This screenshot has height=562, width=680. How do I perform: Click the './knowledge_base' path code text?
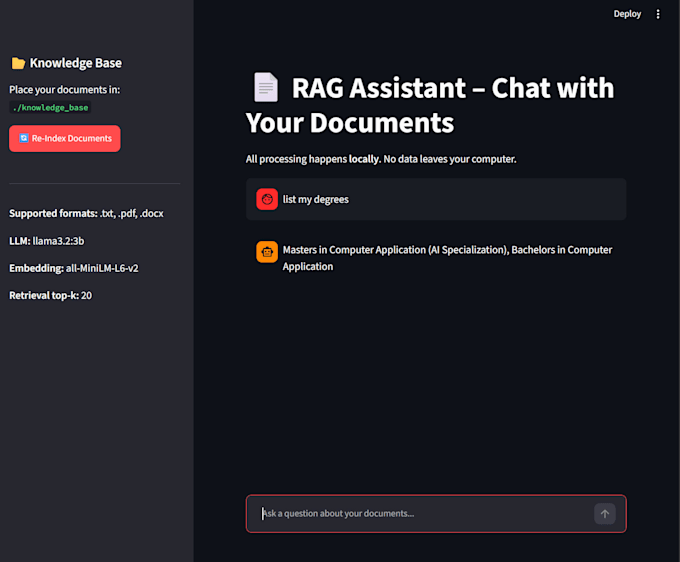click(50, 108)
